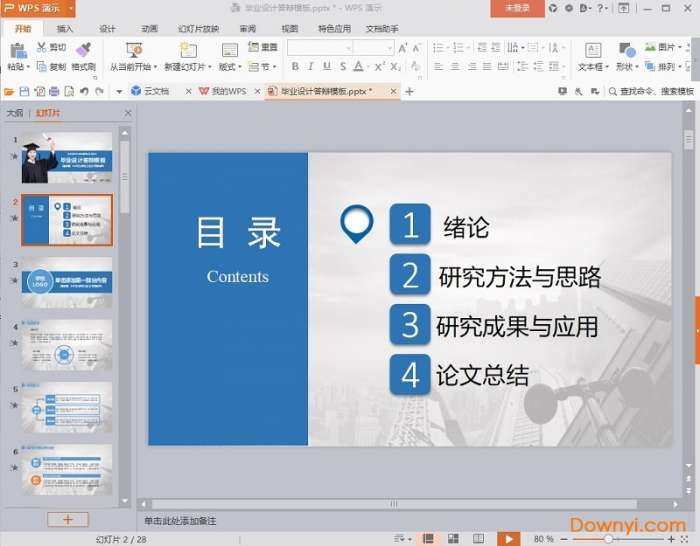Viewport: 700px width, 546px height.
Task: Switch to the Outline pane tab
Action: pyautogui.click(x=15, y=113)
